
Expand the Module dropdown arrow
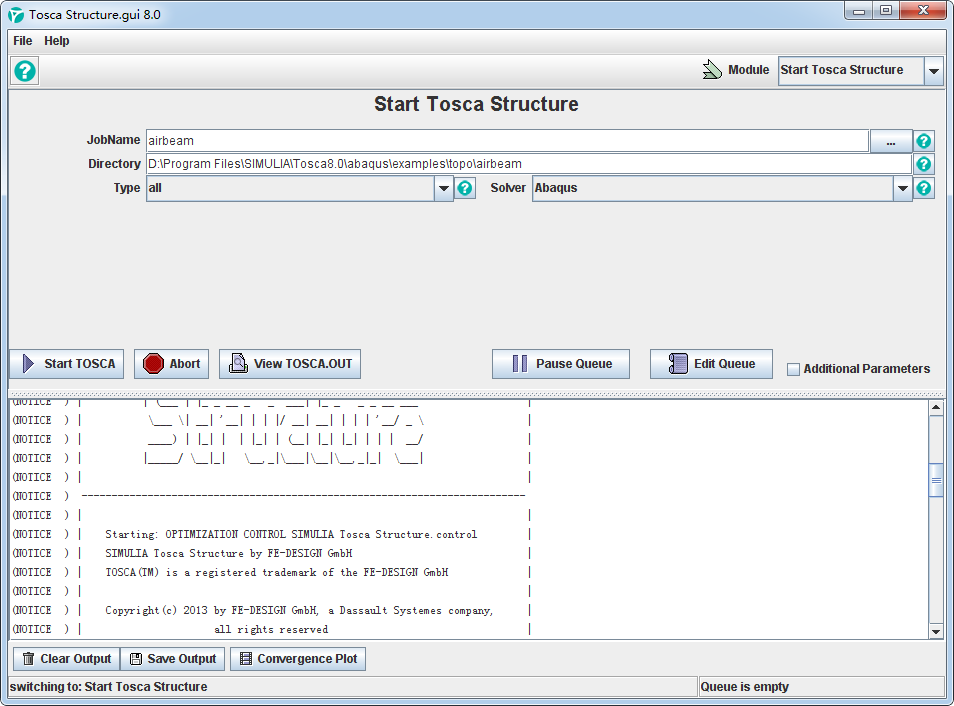pyautogui.click(x=933, y=71)
